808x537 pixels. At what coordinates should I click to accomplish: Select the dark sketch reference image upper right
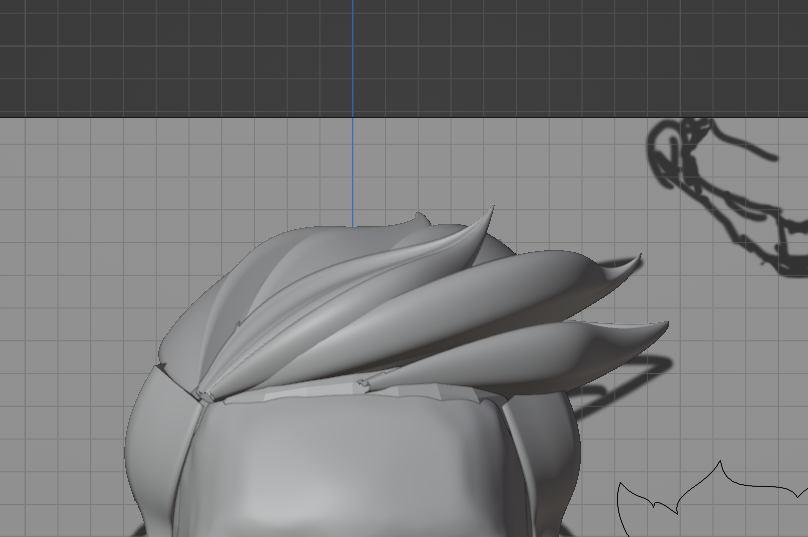(x=727, y=198)
